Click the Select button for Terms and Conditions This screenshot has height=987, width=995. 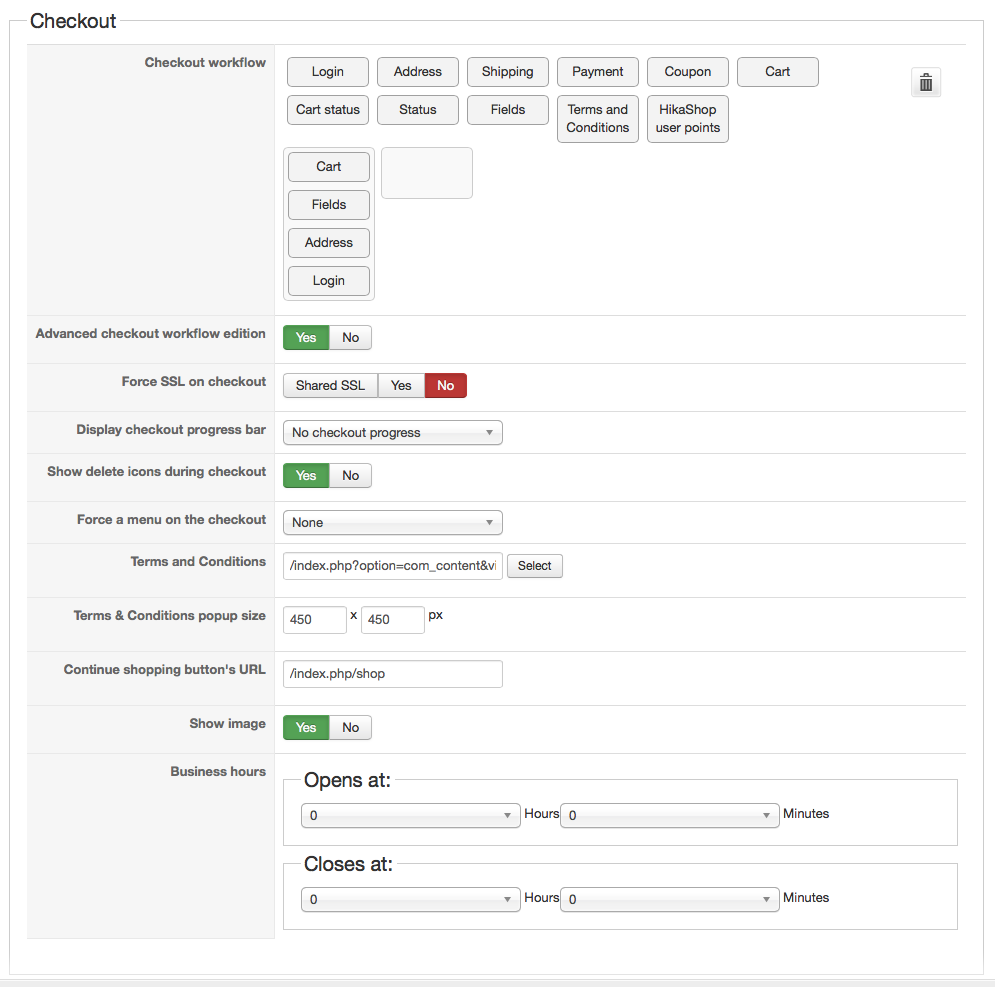click(534, 566)
